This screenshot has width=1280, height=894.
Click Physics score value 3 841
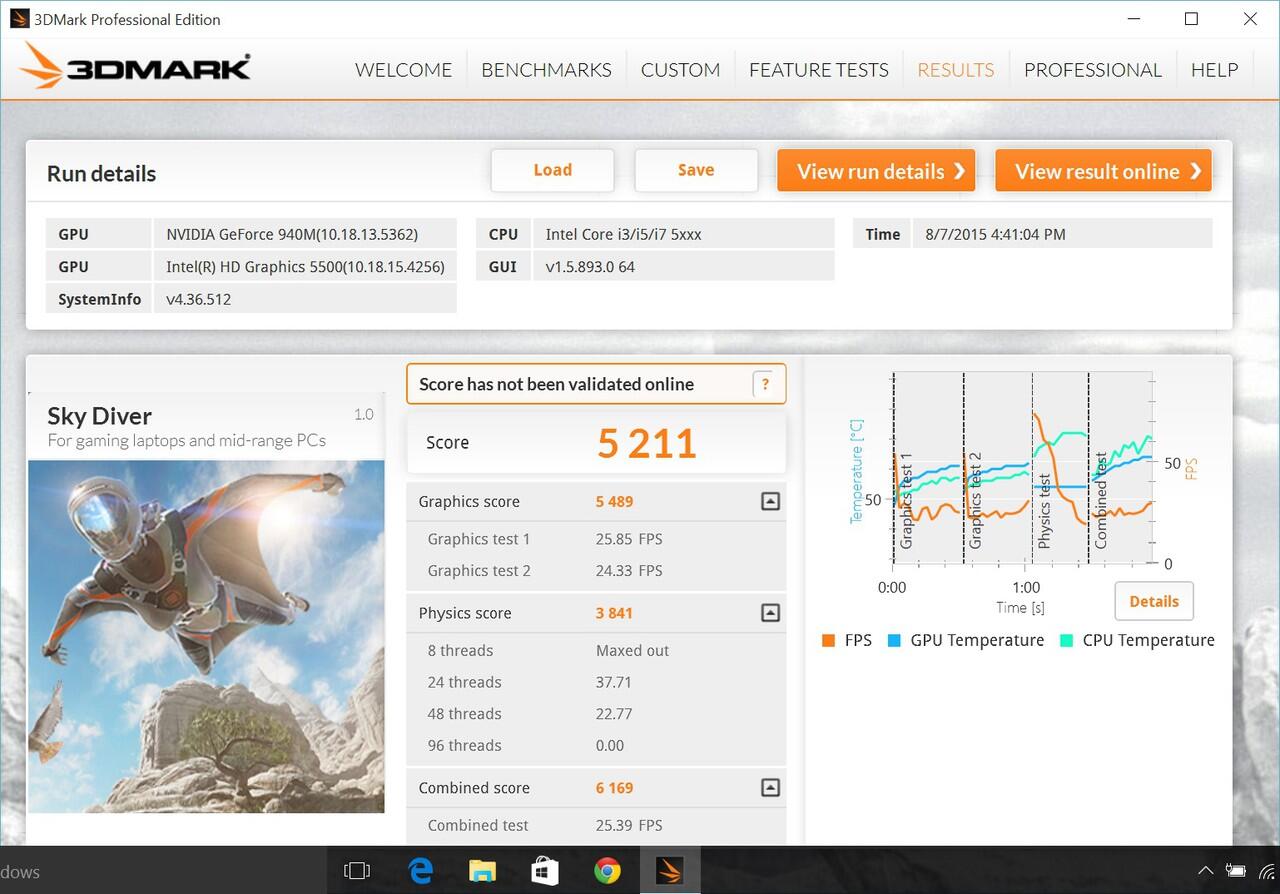[614, 613]
